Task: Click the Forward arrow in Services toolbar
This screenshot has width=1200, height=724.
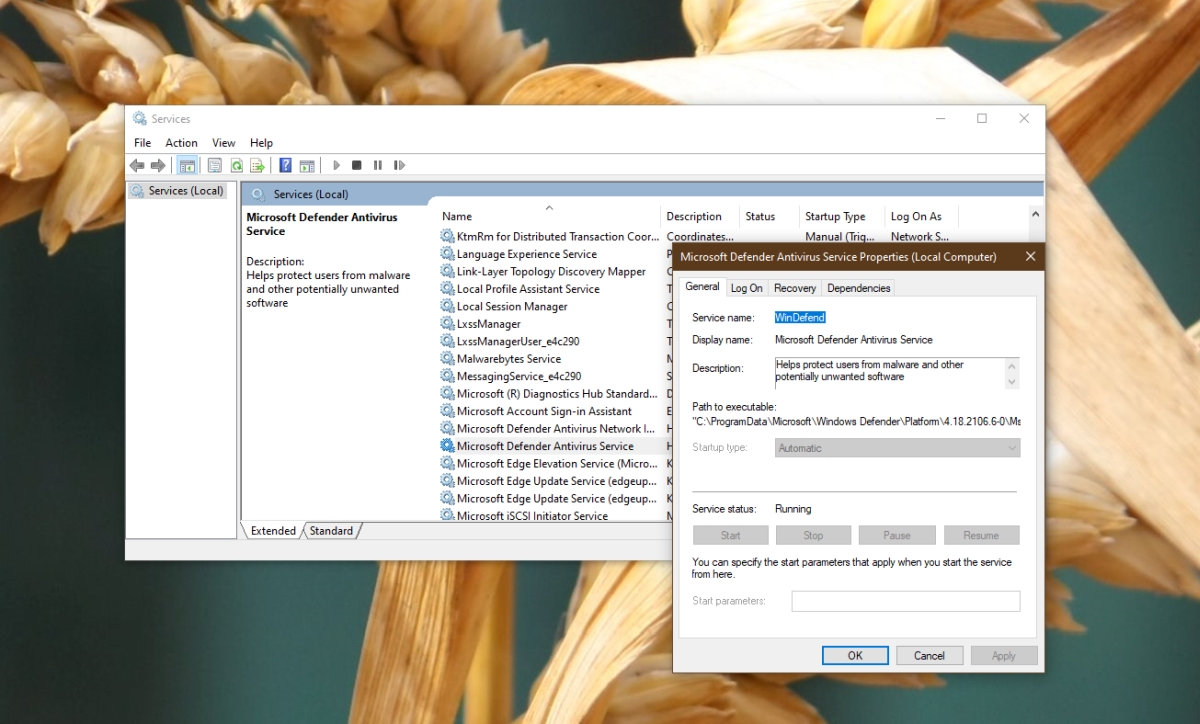Action: 157,165
